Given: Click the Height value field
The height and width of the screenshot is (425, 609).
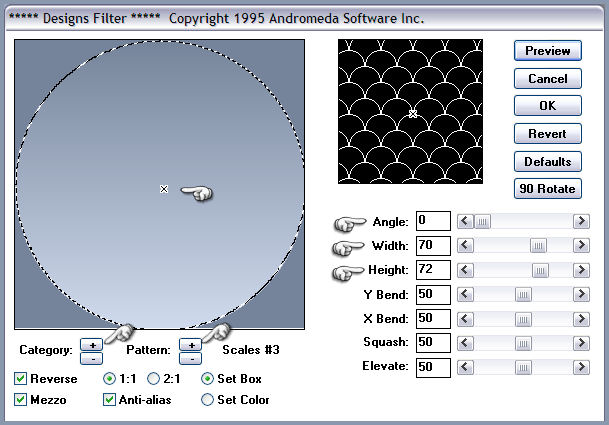Looking at the screenshot, I should pyautogui.click(x=433, y=270).
